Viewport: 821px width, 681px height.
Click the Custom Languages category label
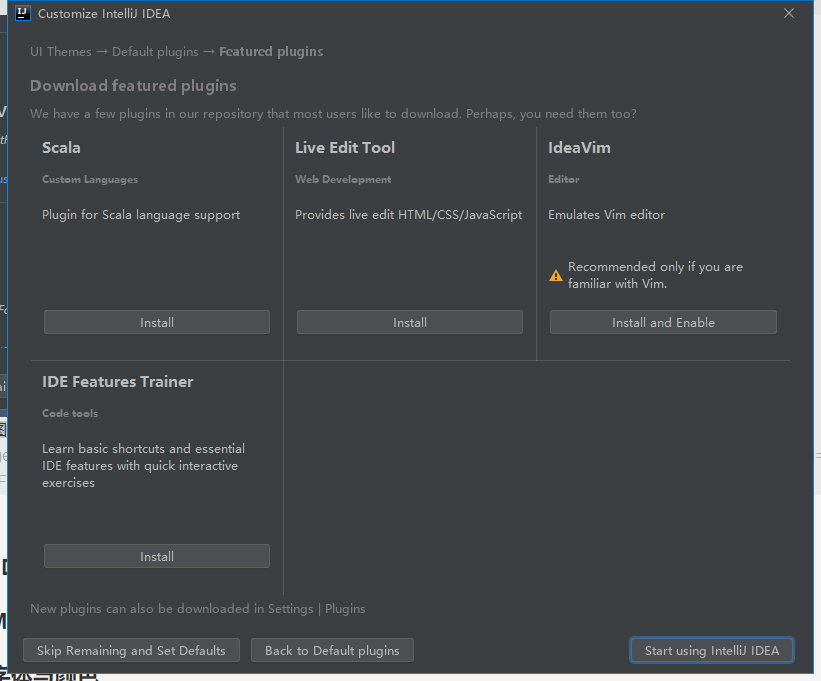[x=90, y=180]
